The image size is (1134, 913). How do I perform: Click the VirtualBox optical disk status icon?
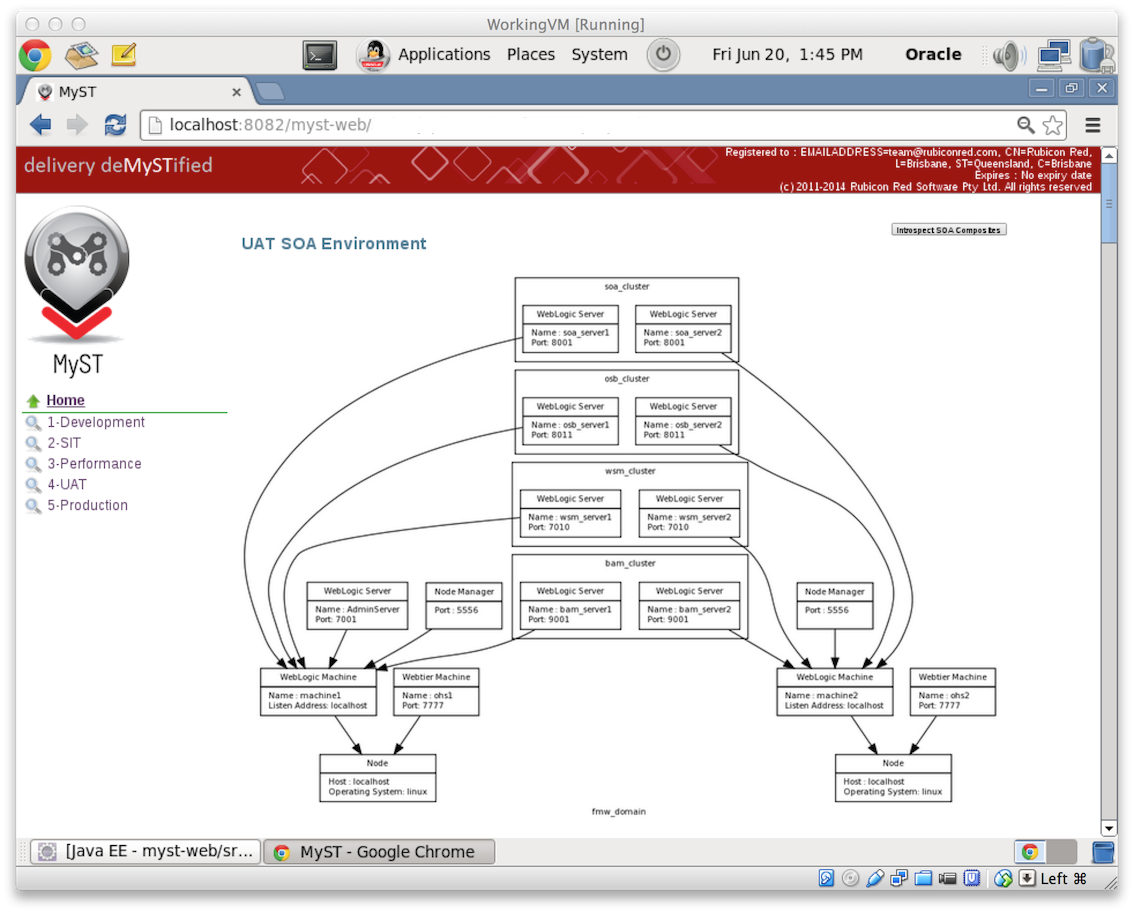click(851, 878)
